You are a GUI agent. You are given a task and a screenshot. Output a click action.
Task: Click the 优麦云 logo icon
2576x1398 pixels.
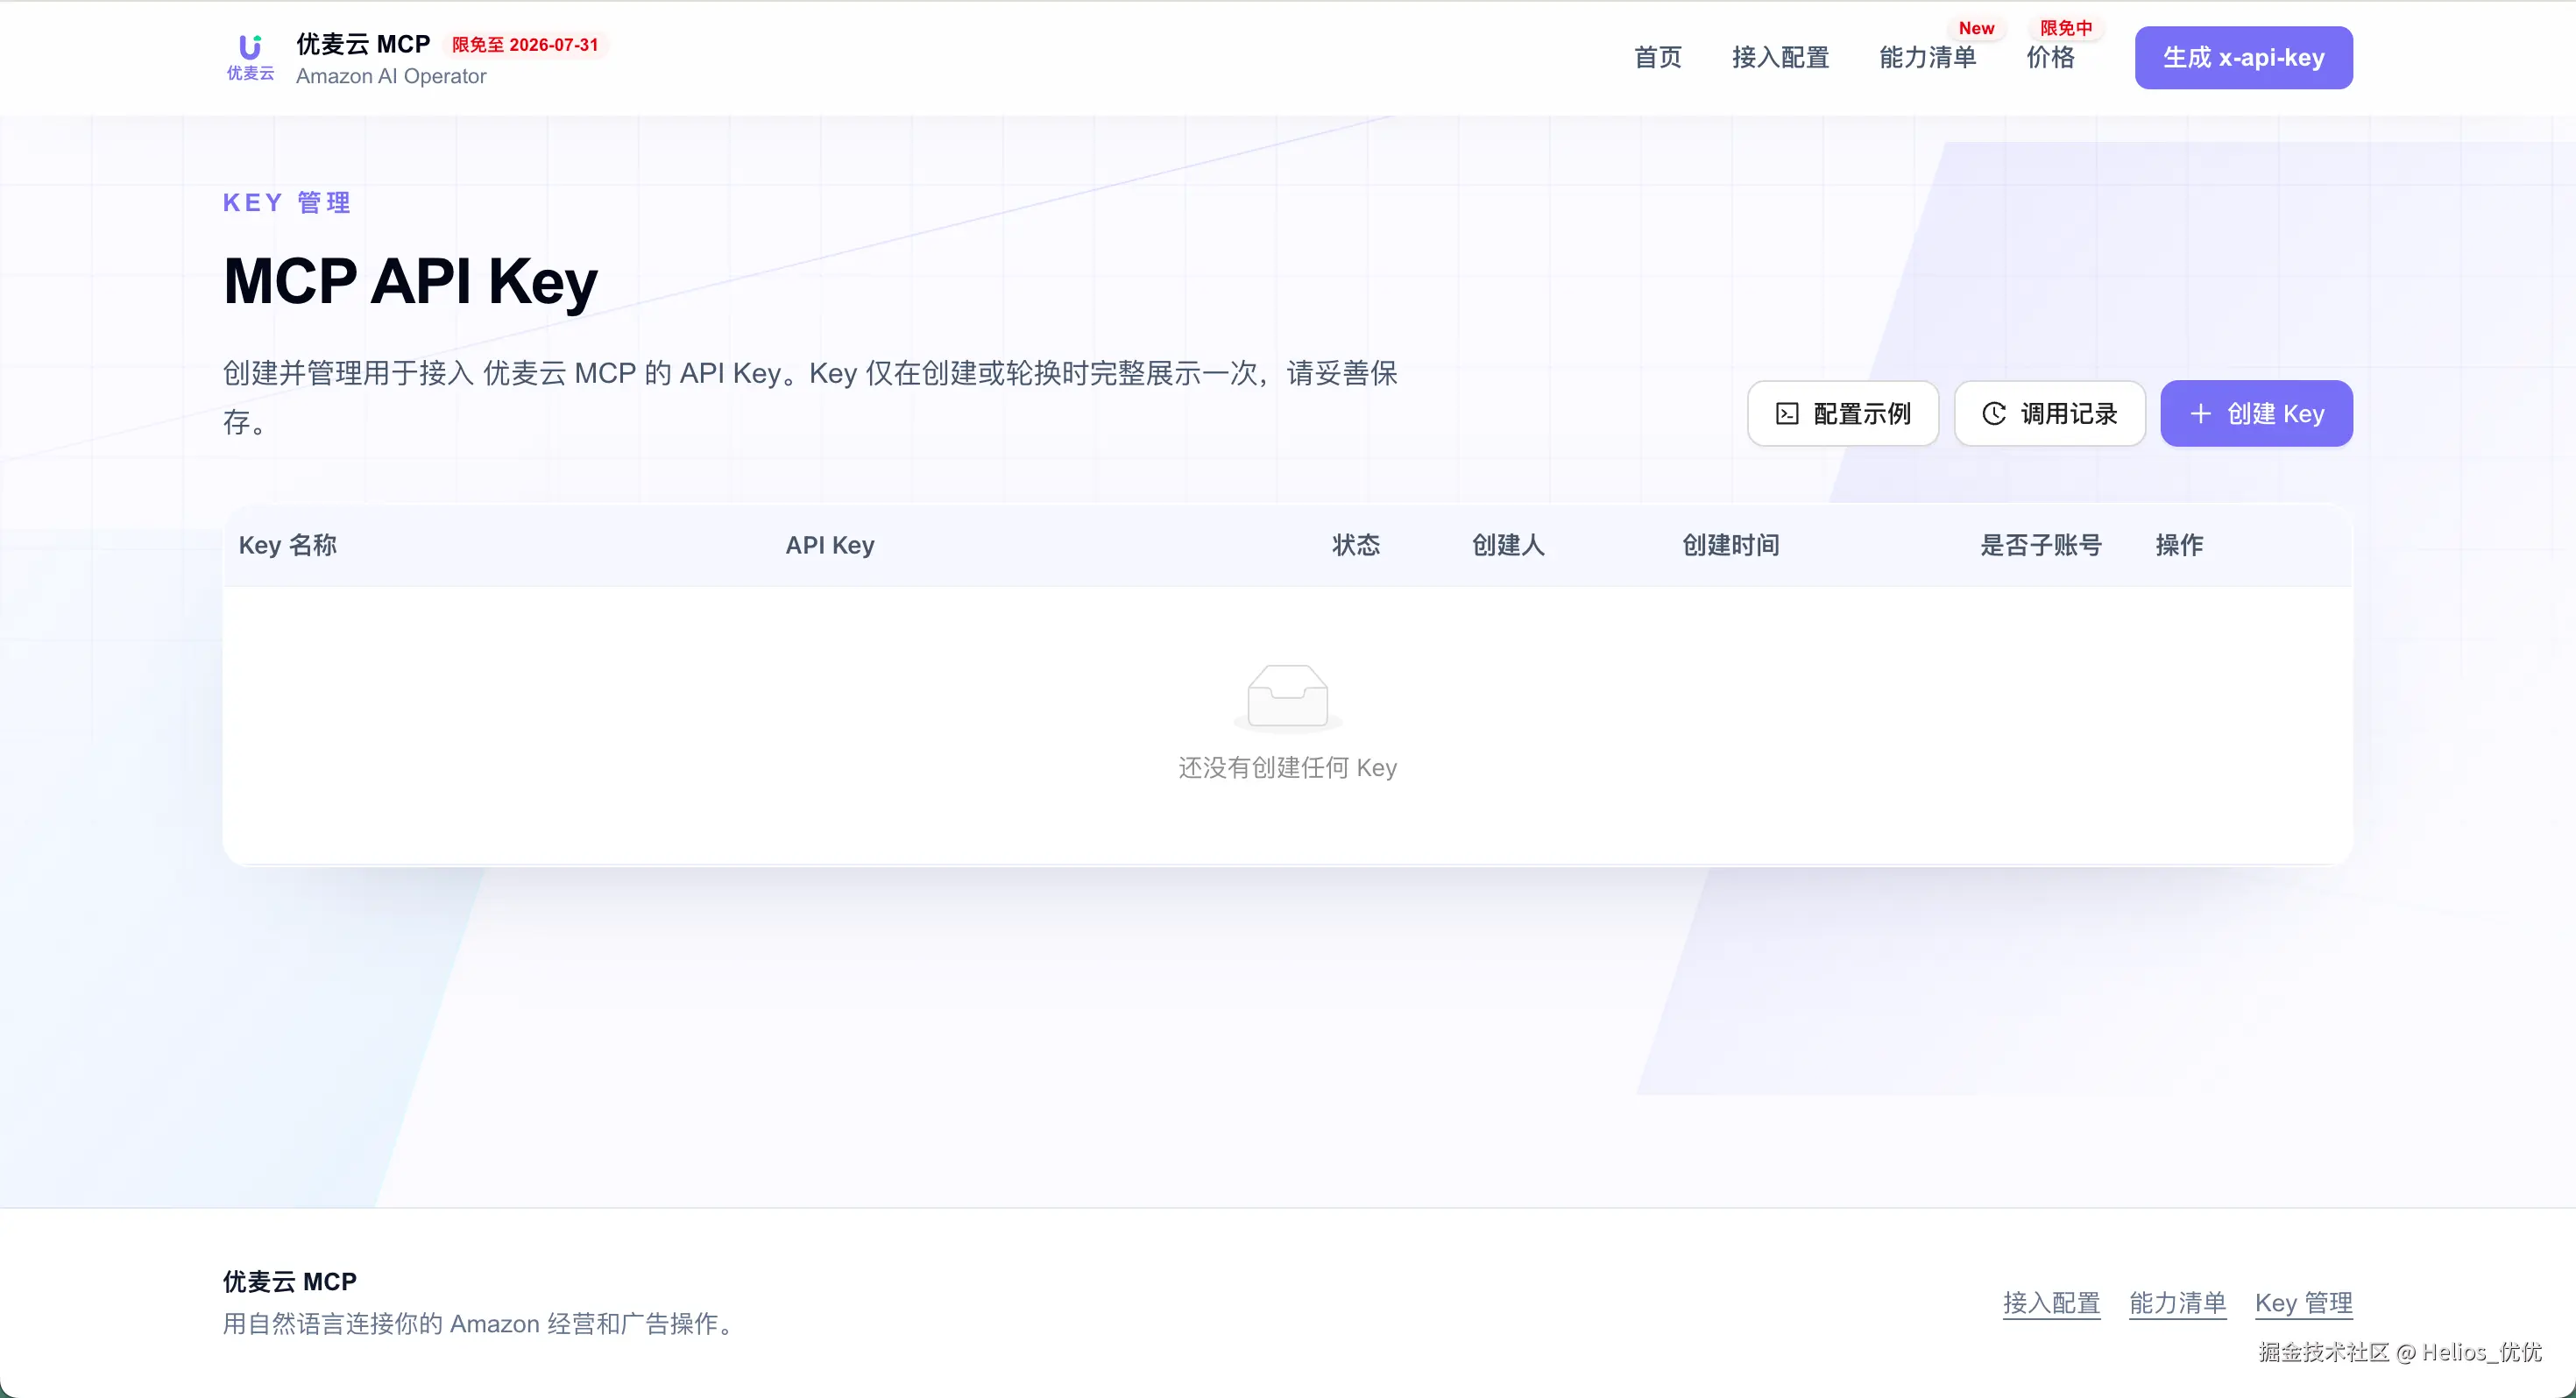pos(250,57)
